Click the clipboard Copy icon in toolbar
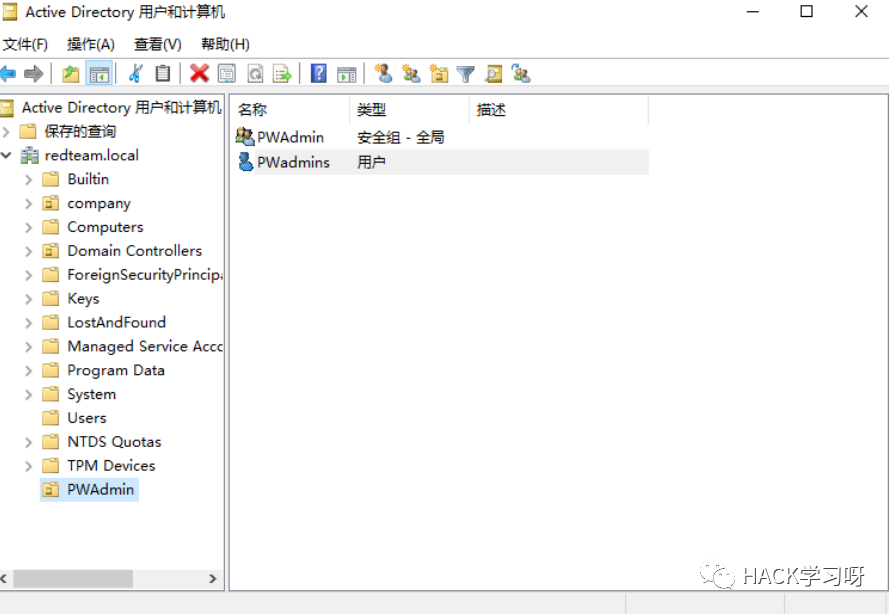 point(163,73)
